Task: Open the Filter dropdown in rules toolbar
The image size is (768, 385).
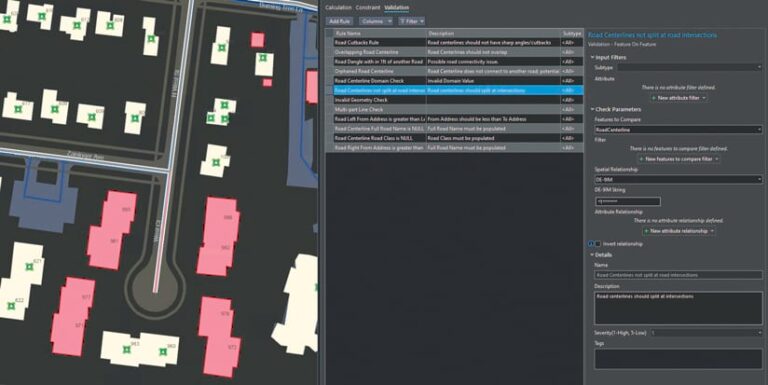Action: pos(411,22)
